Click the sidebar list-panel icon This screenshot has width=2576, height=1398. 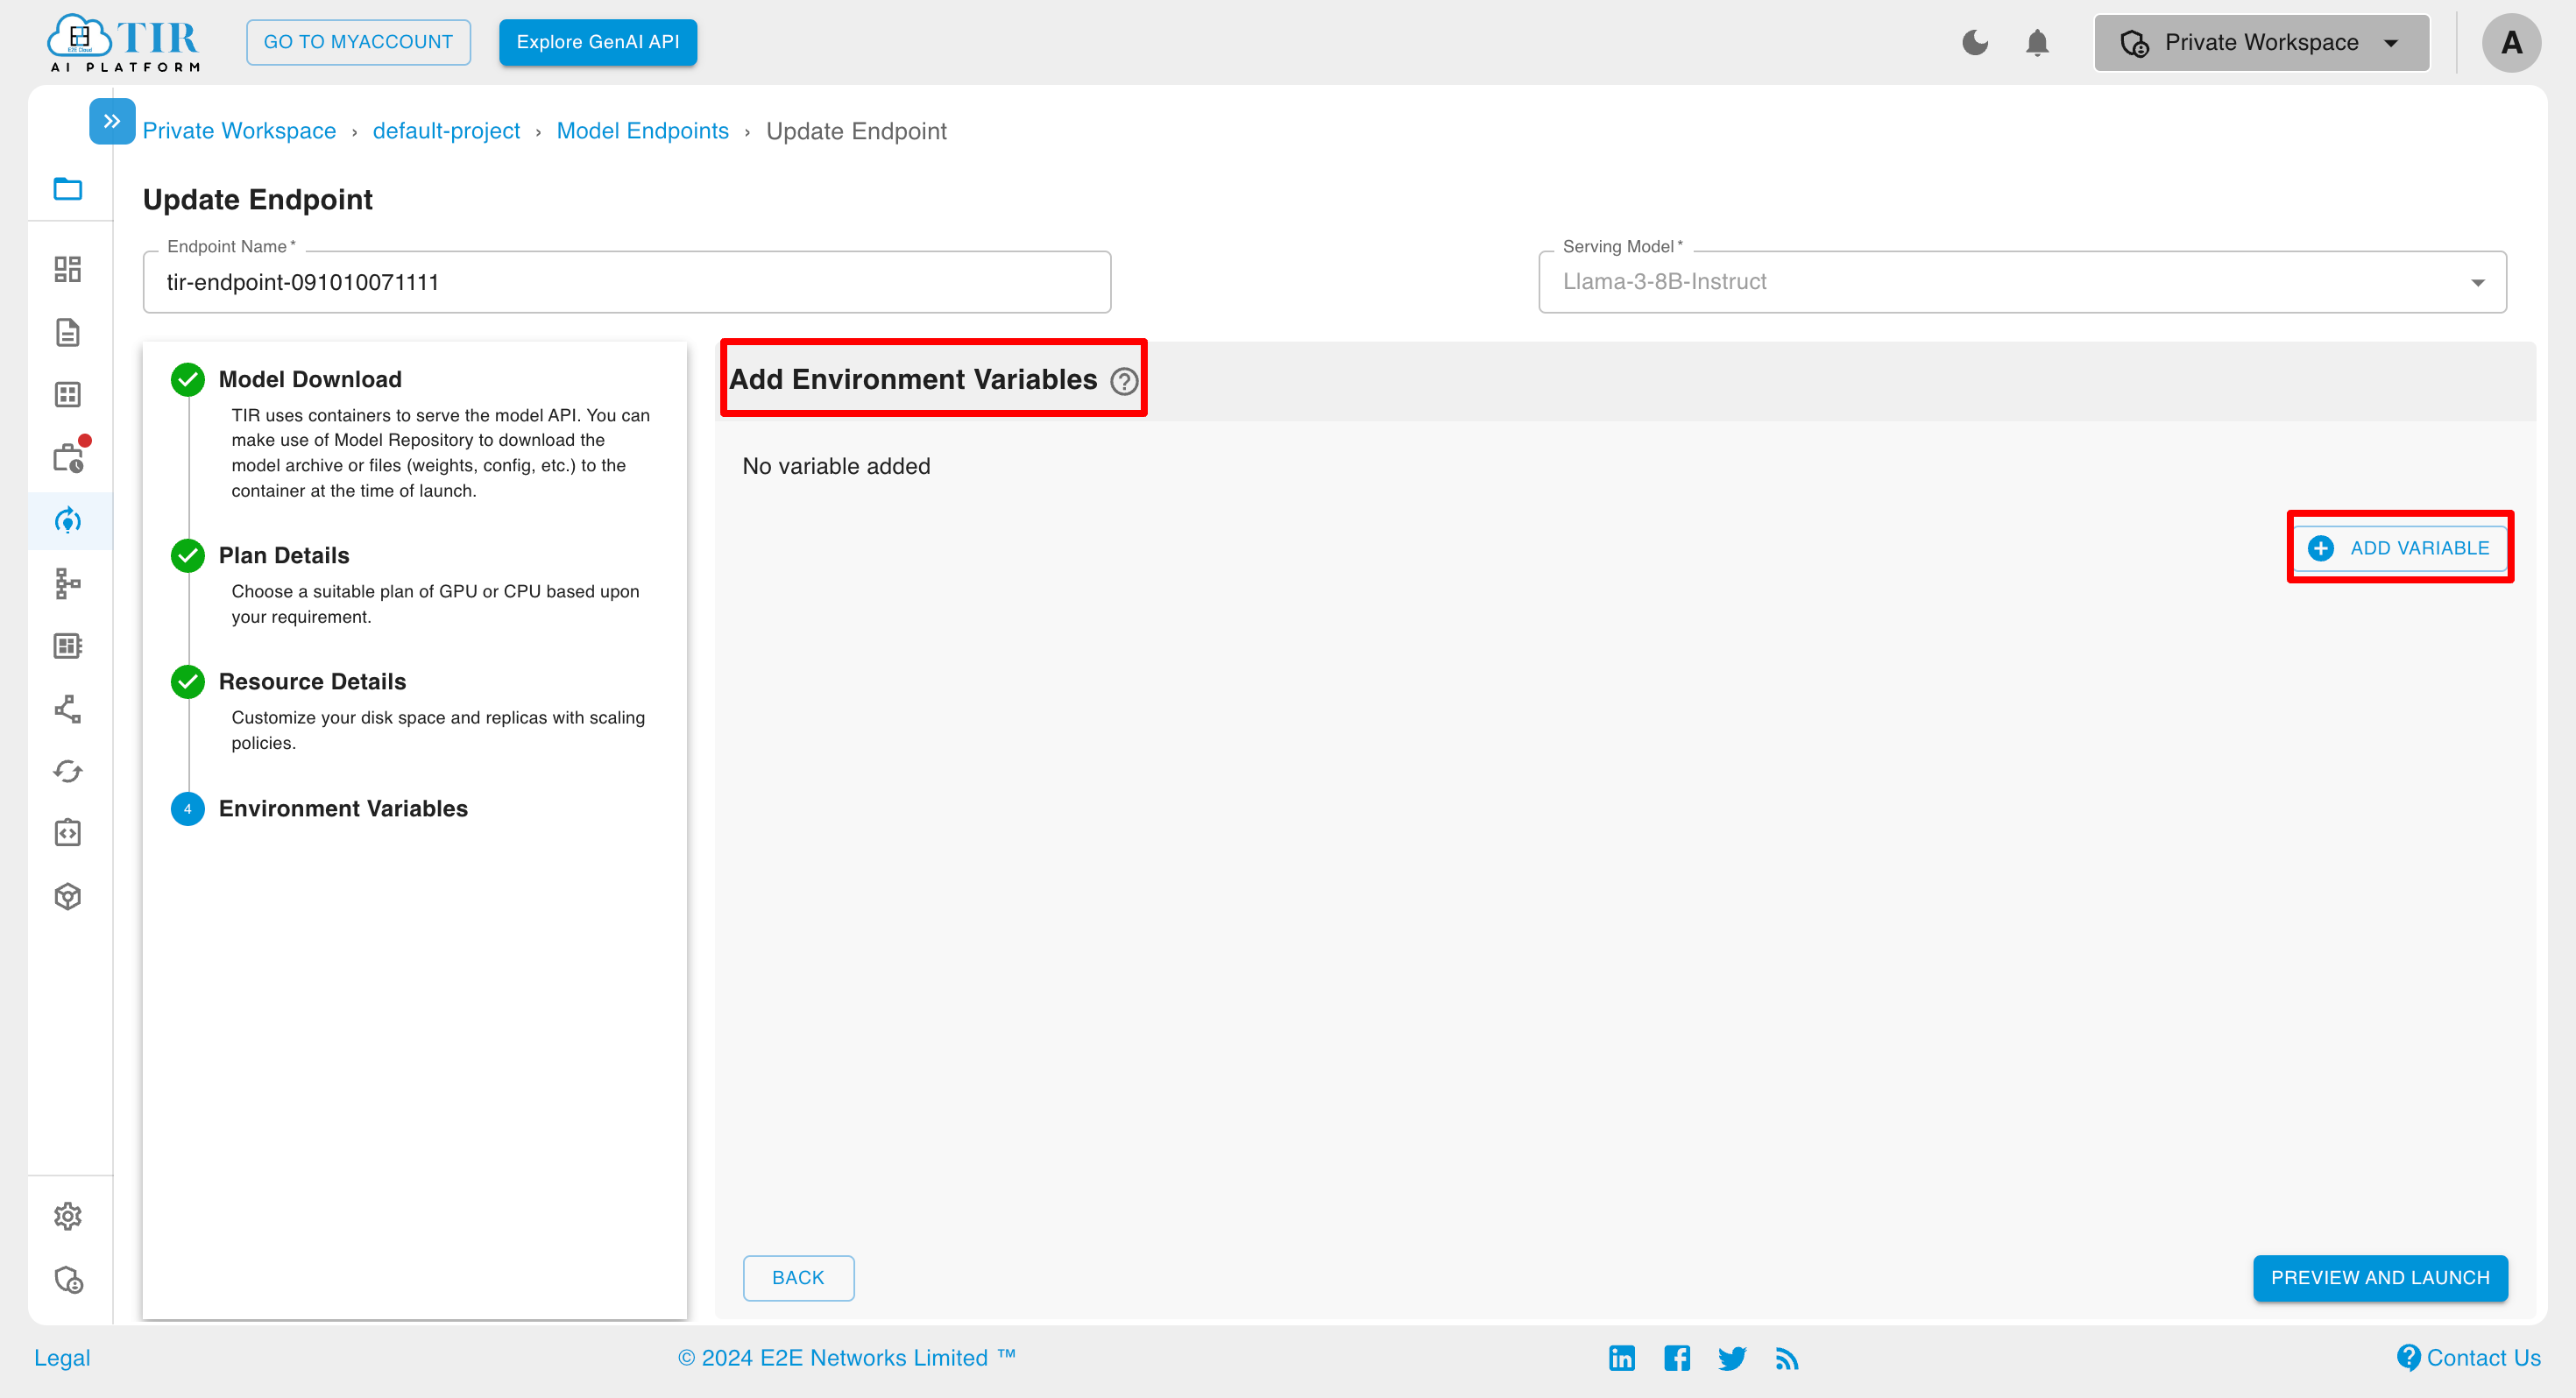tap(68, 646)
